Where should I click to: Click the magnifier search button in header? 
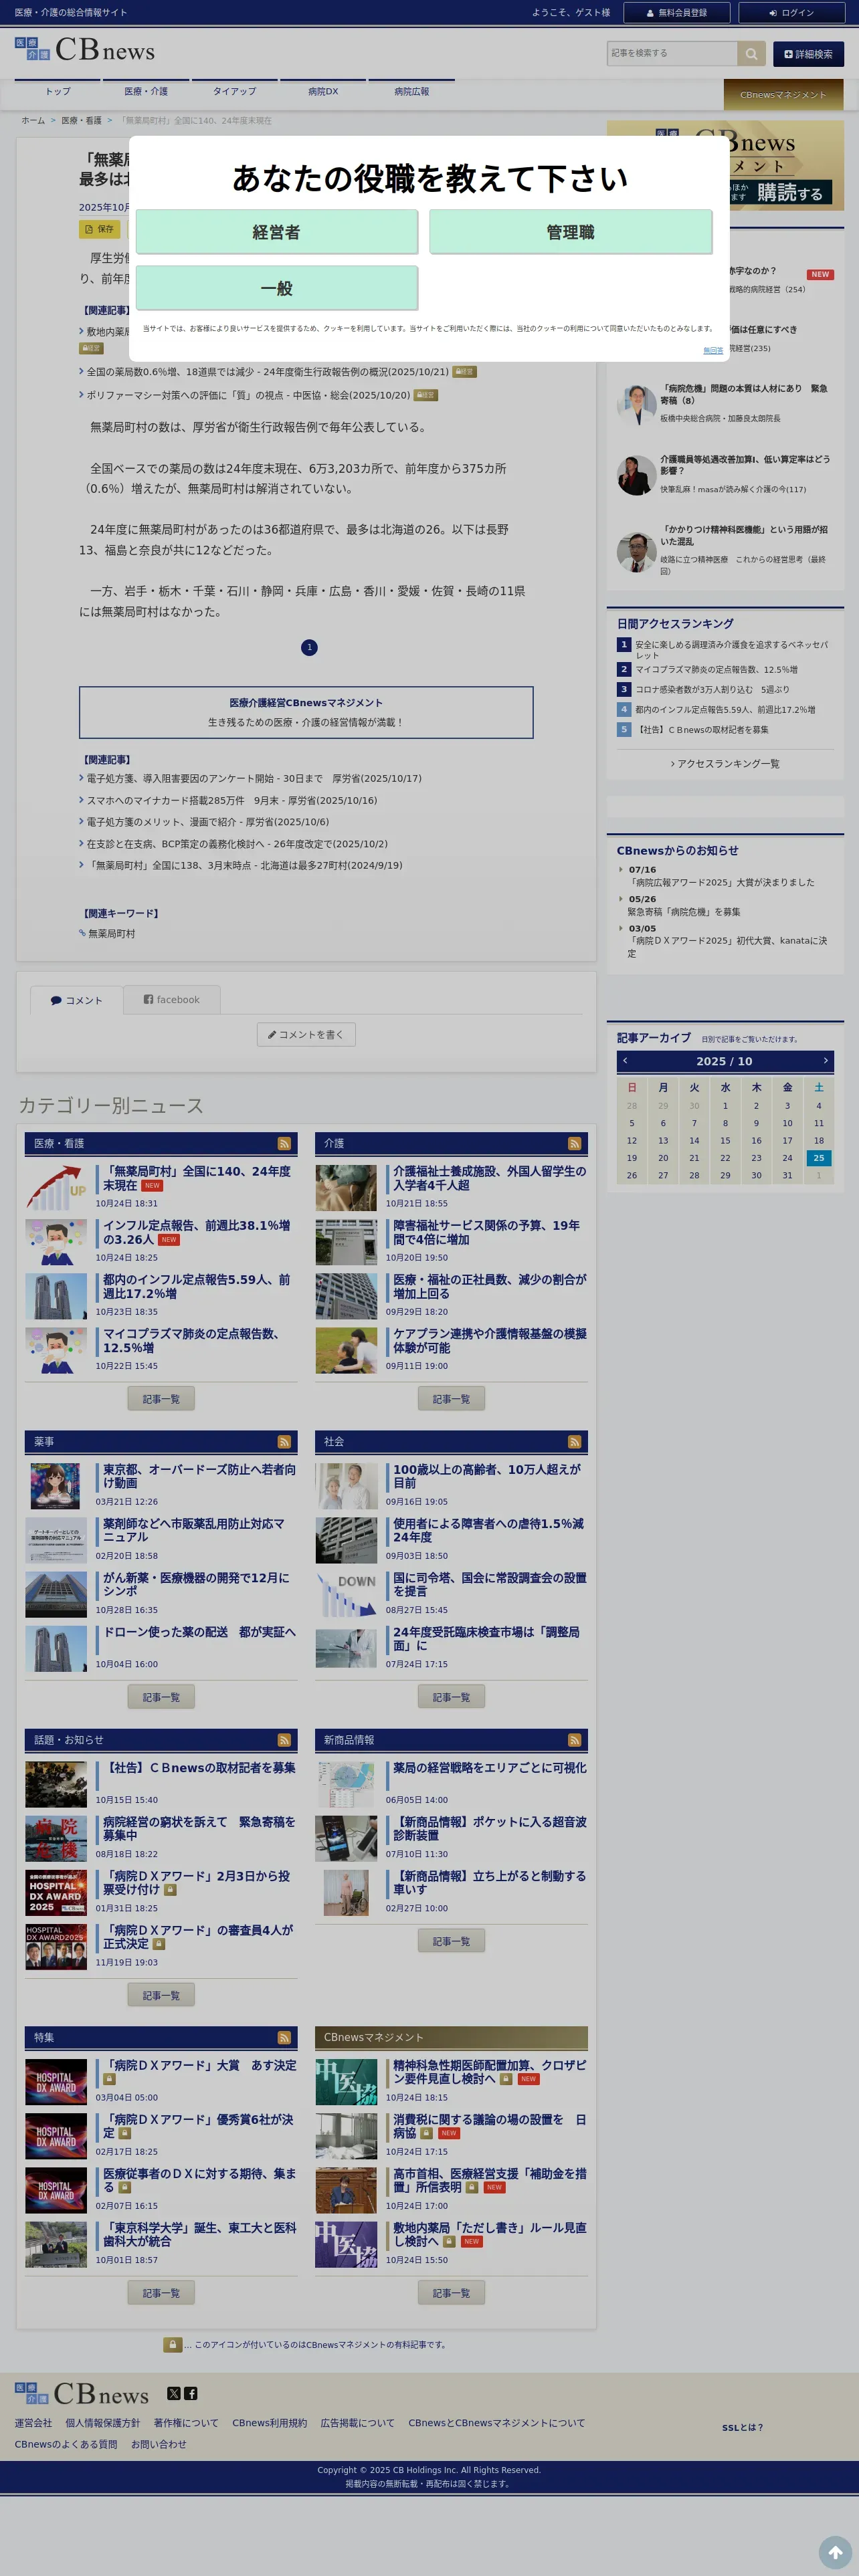click(x=751, y=53)
